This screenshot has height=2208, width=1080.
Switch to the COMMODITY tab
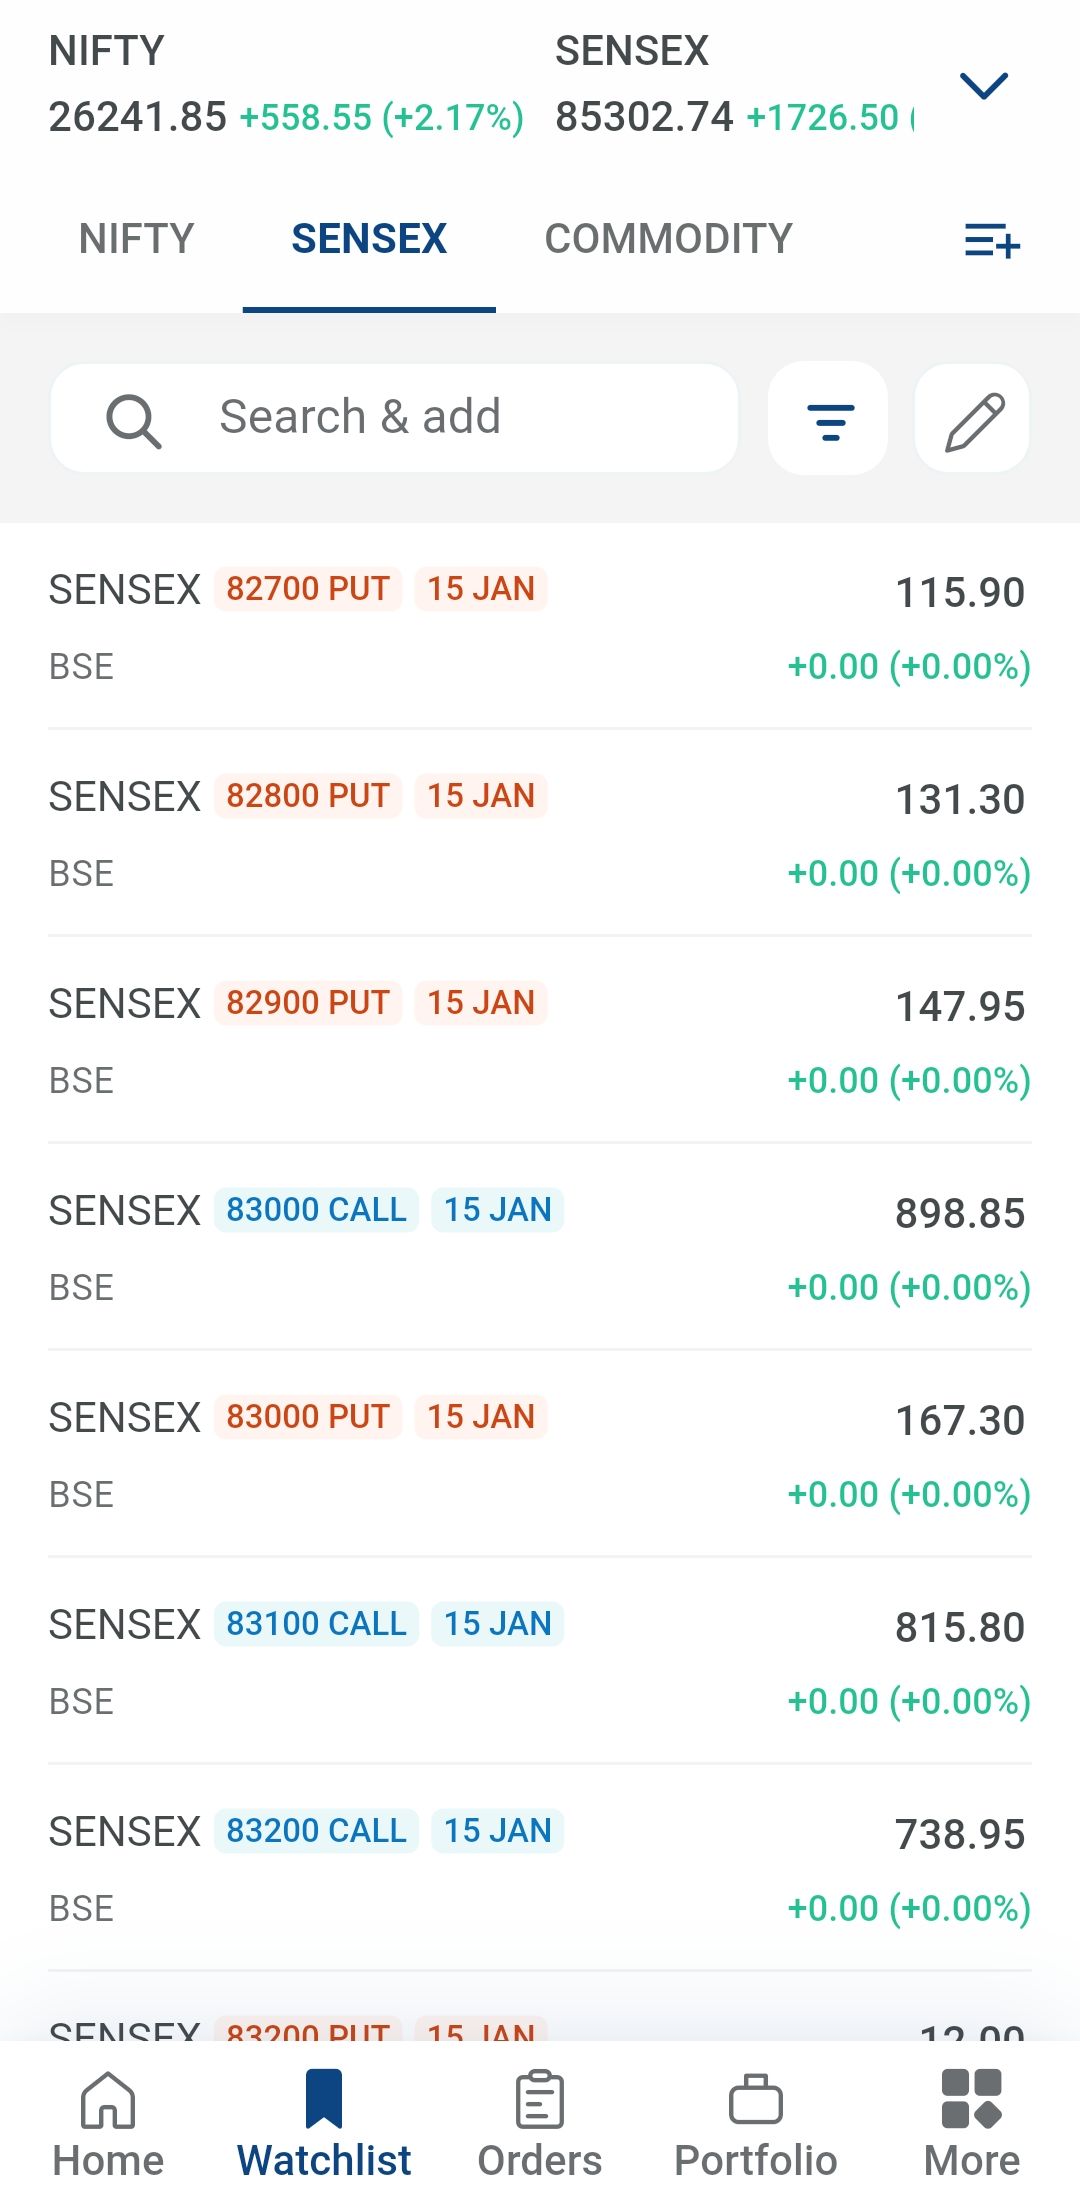point(669,239)
